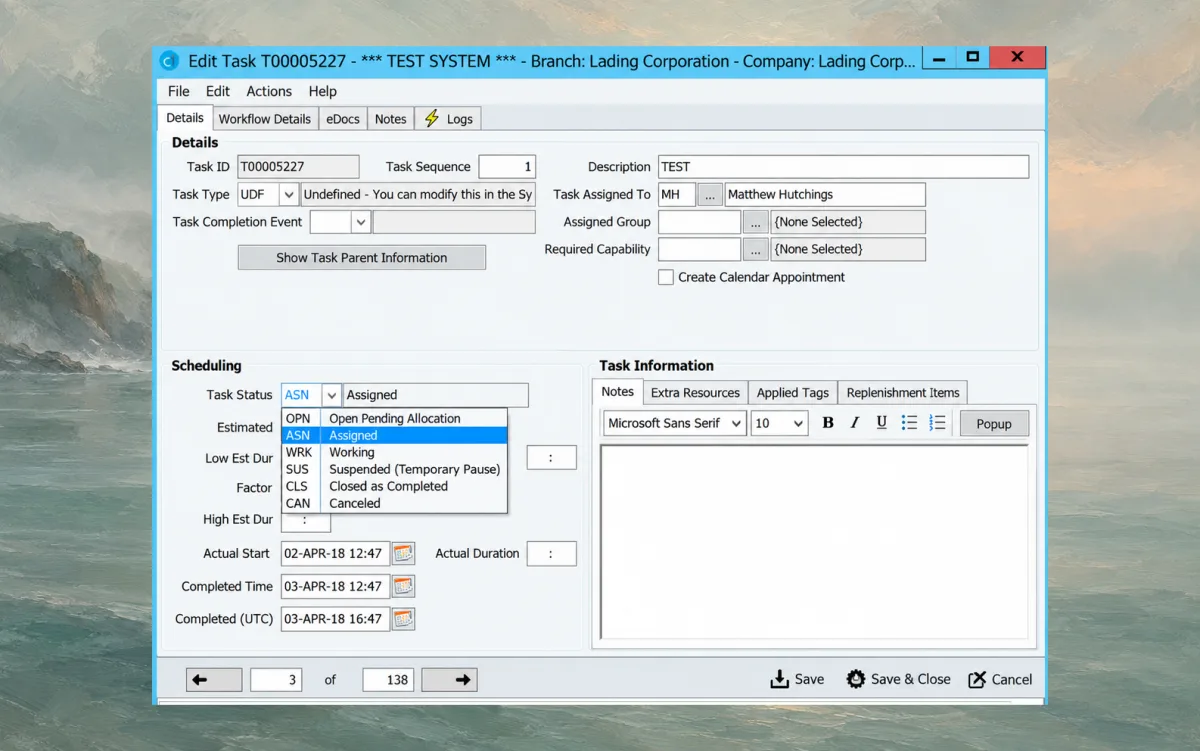Cancel editing the task
The width and height of the screenshot is (1200, 751).
[1000, 680]
